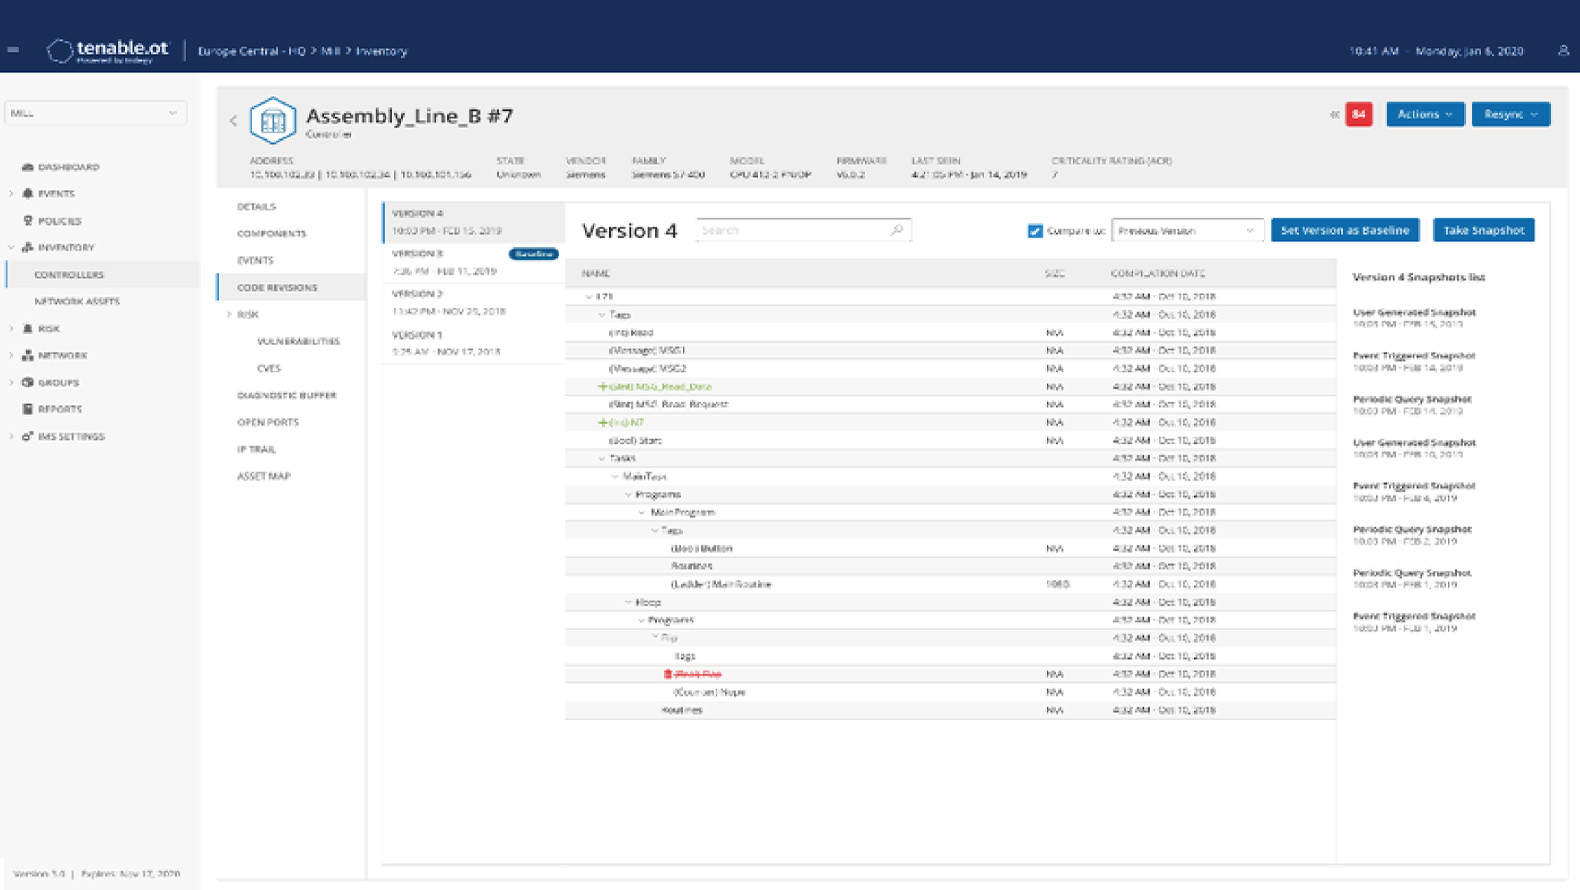The height and width of the screenshot is (890, 1580).
Task: Click the Dashboard icon in sidebar
Action: (28, 167)
